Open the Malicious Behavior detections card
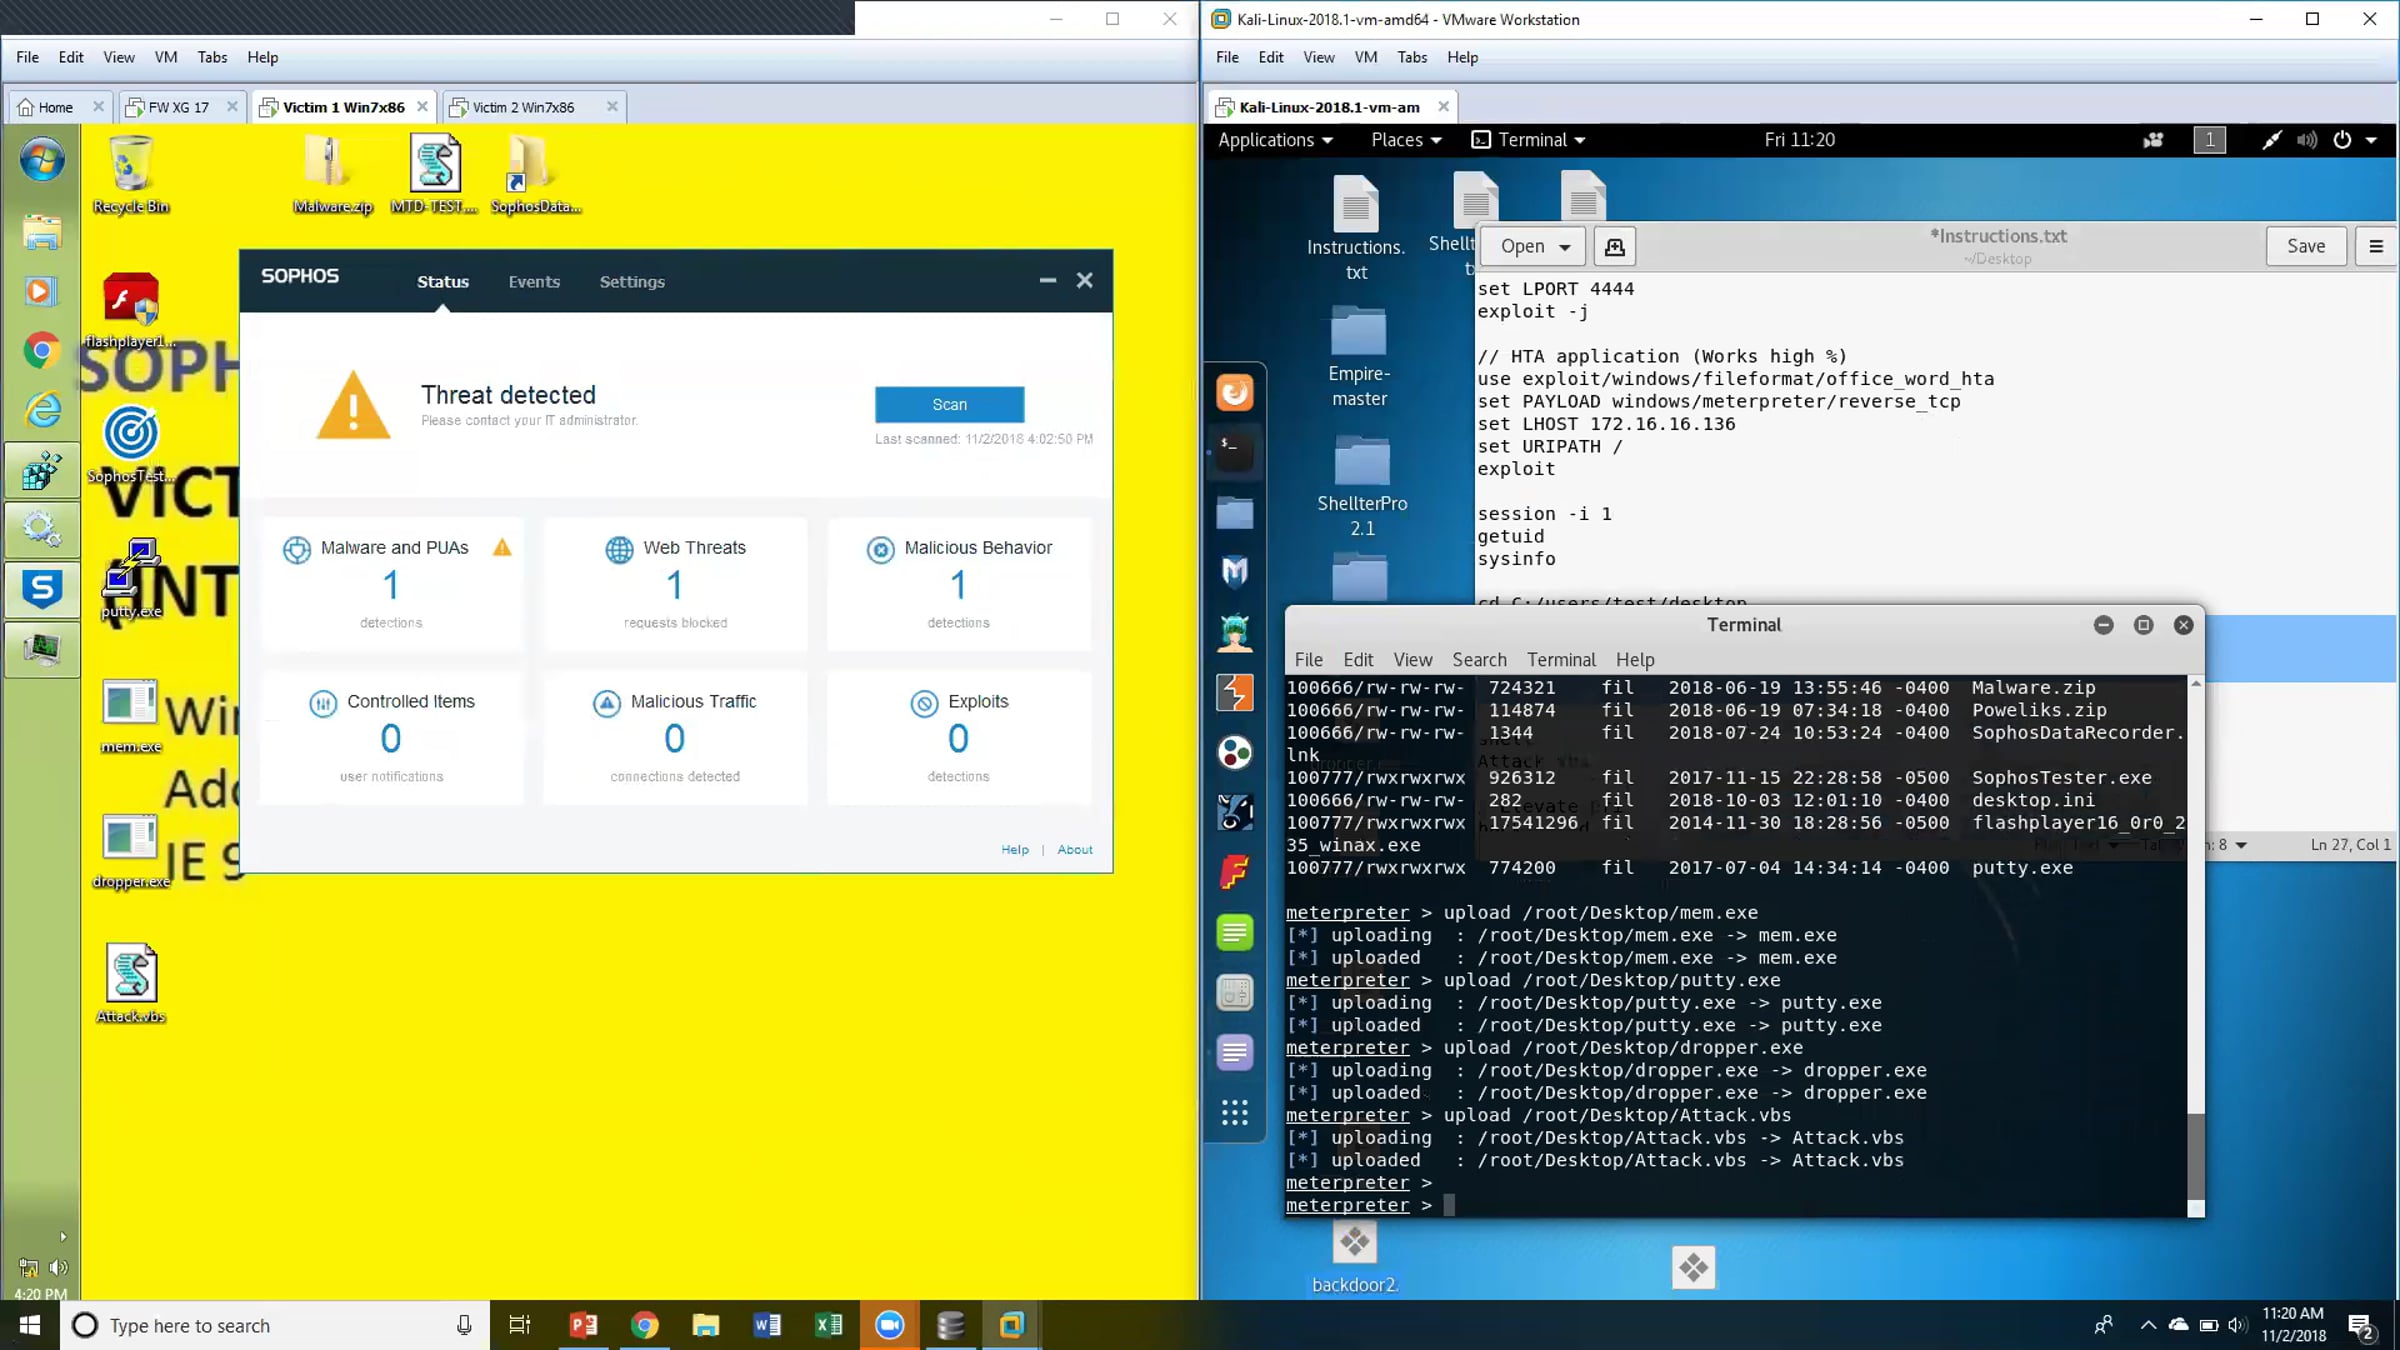This screenshot has height=1350, width=2400. point(958,584)
